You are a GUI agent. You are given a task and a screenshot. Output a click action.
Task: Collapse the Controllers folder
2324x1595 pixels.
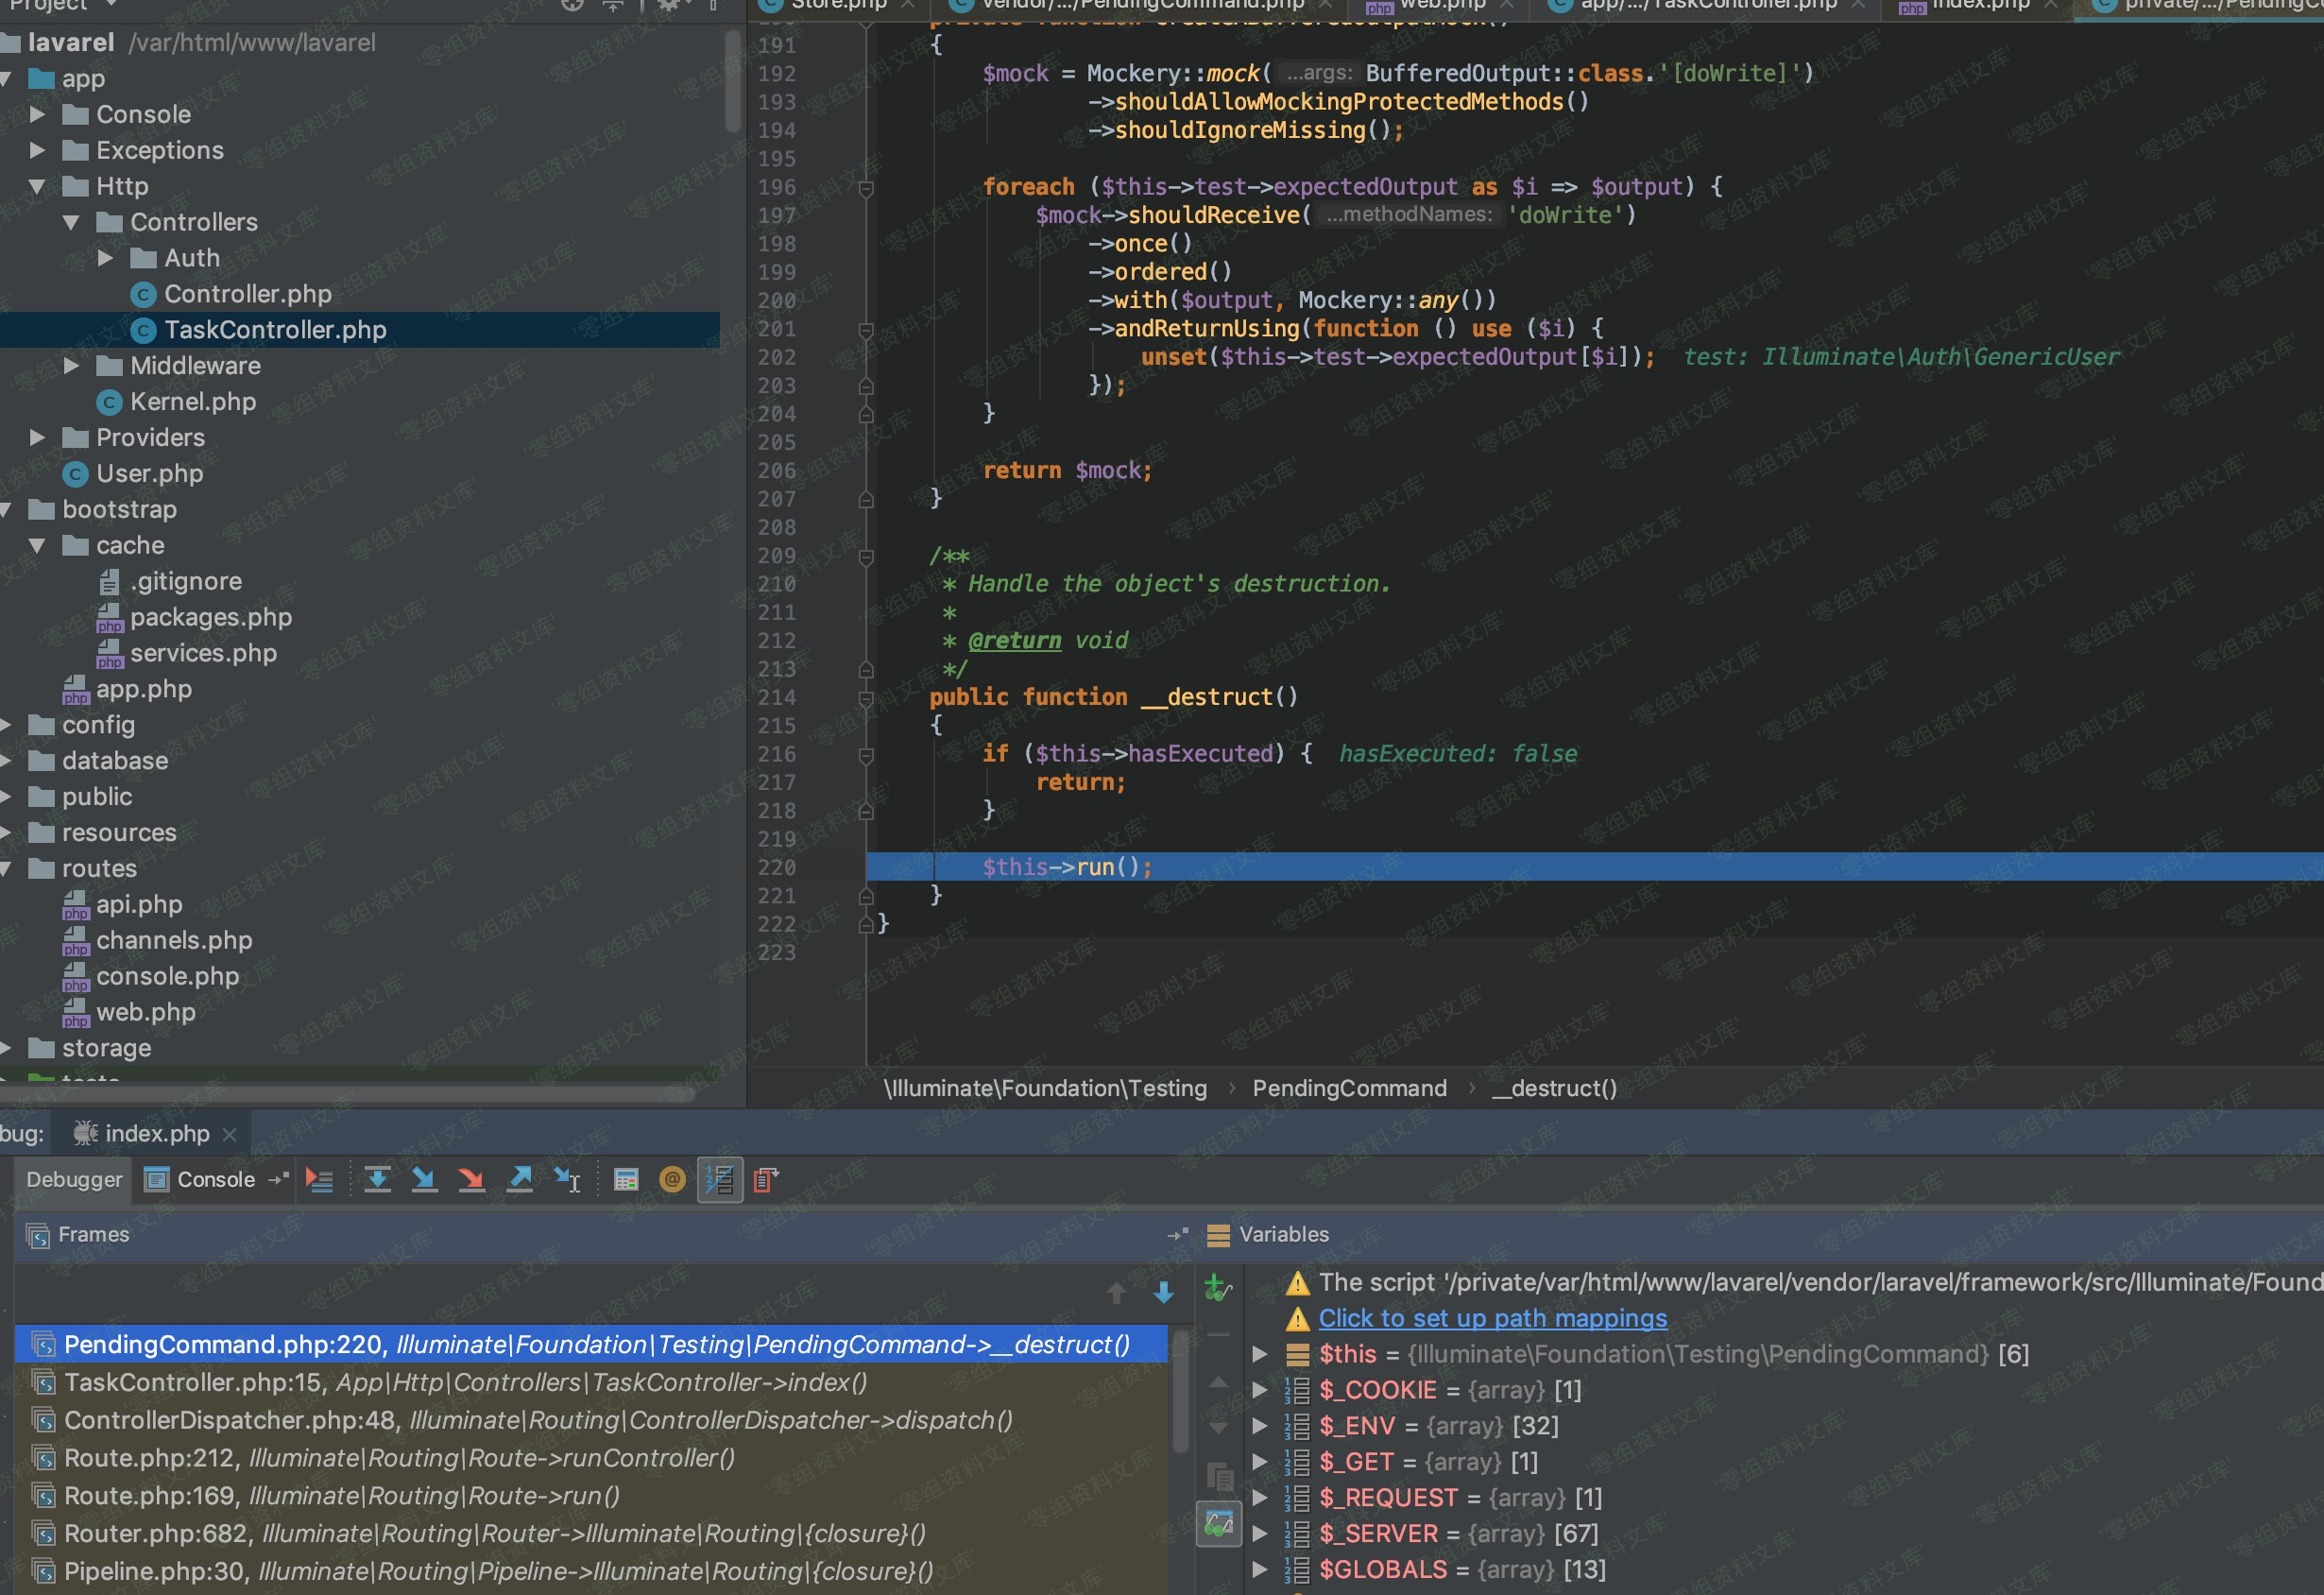71,223
